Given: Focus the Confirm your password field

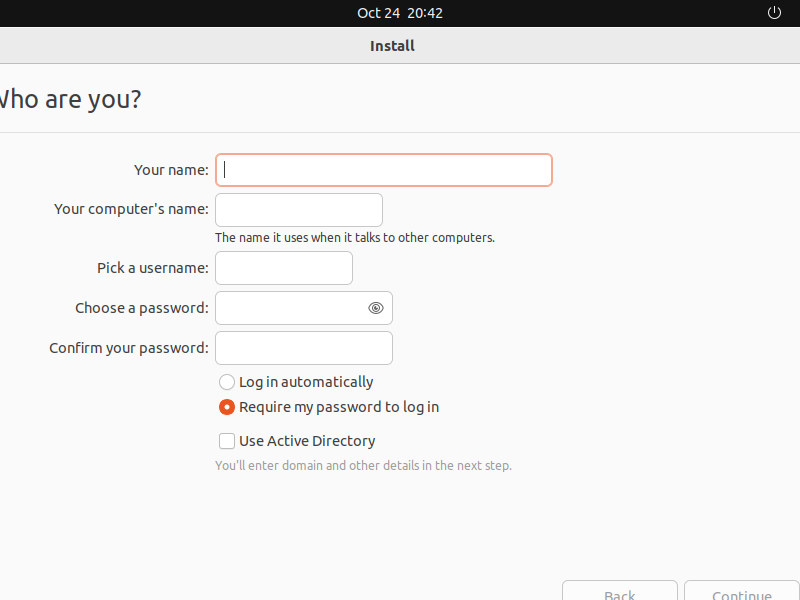Looking at the screenshot, I should click(304, 348).
